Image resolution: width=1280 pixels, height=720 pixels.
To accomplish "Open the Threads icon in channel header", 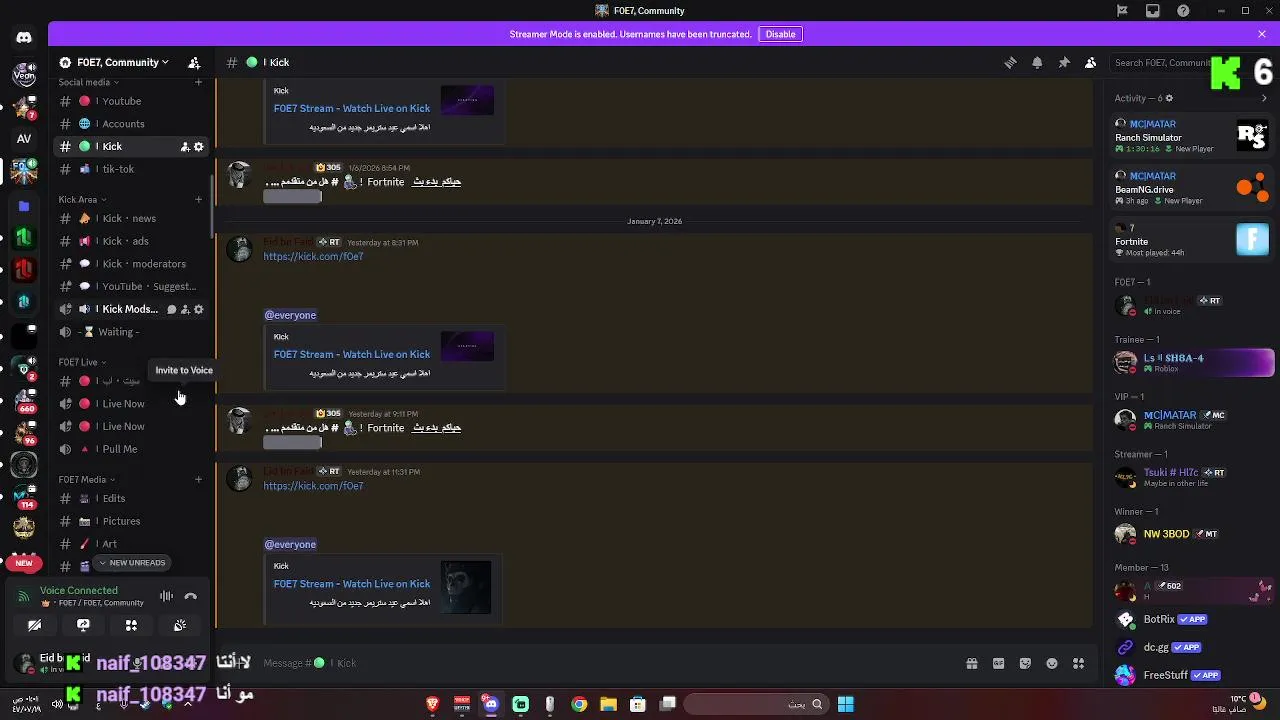I will [x=1010, y=62].
